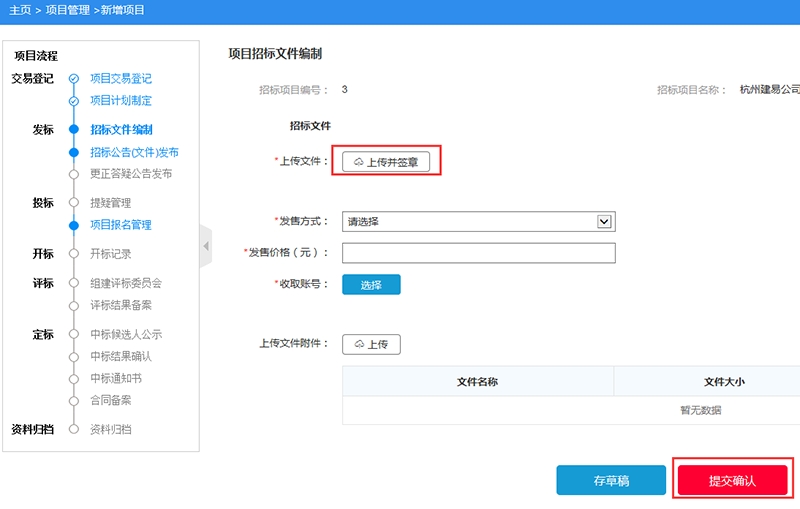Go to 主页 in the breadcrumb

[19, 10]
